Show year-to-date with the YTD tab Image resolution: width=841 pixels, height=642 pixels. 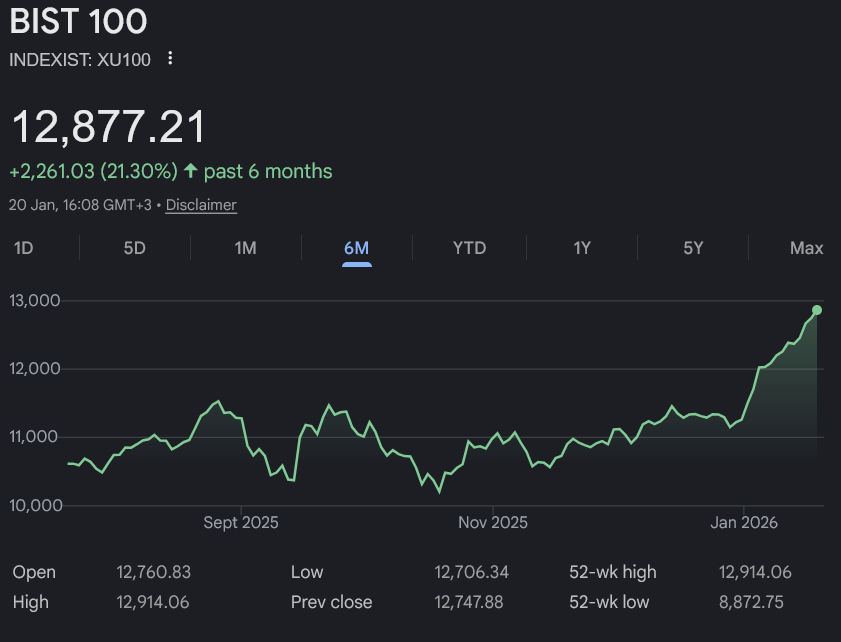point(469,248)
